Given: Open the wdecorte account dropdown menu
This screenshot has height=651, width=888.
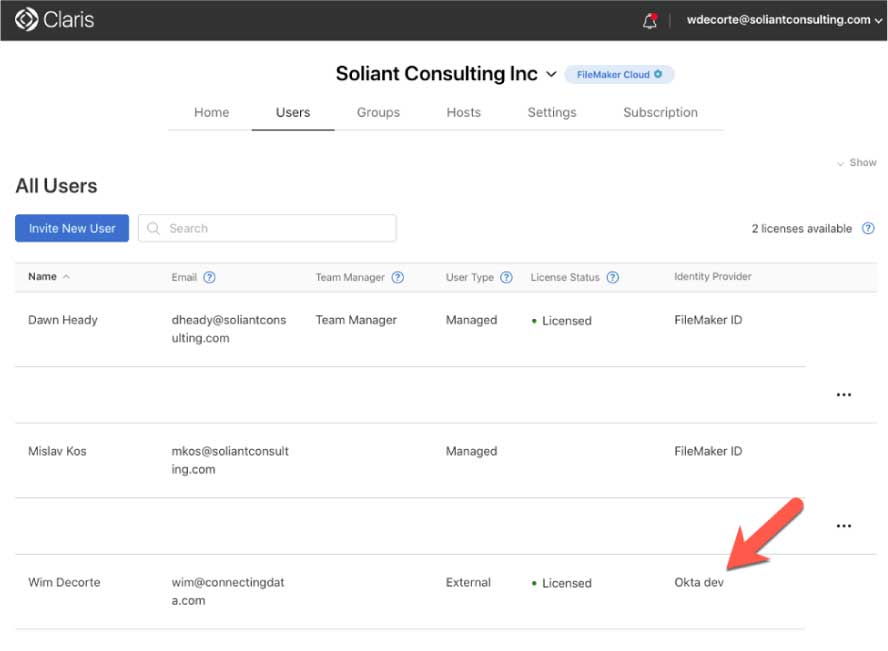Looking at the screenshot, I should coord(784,20).
